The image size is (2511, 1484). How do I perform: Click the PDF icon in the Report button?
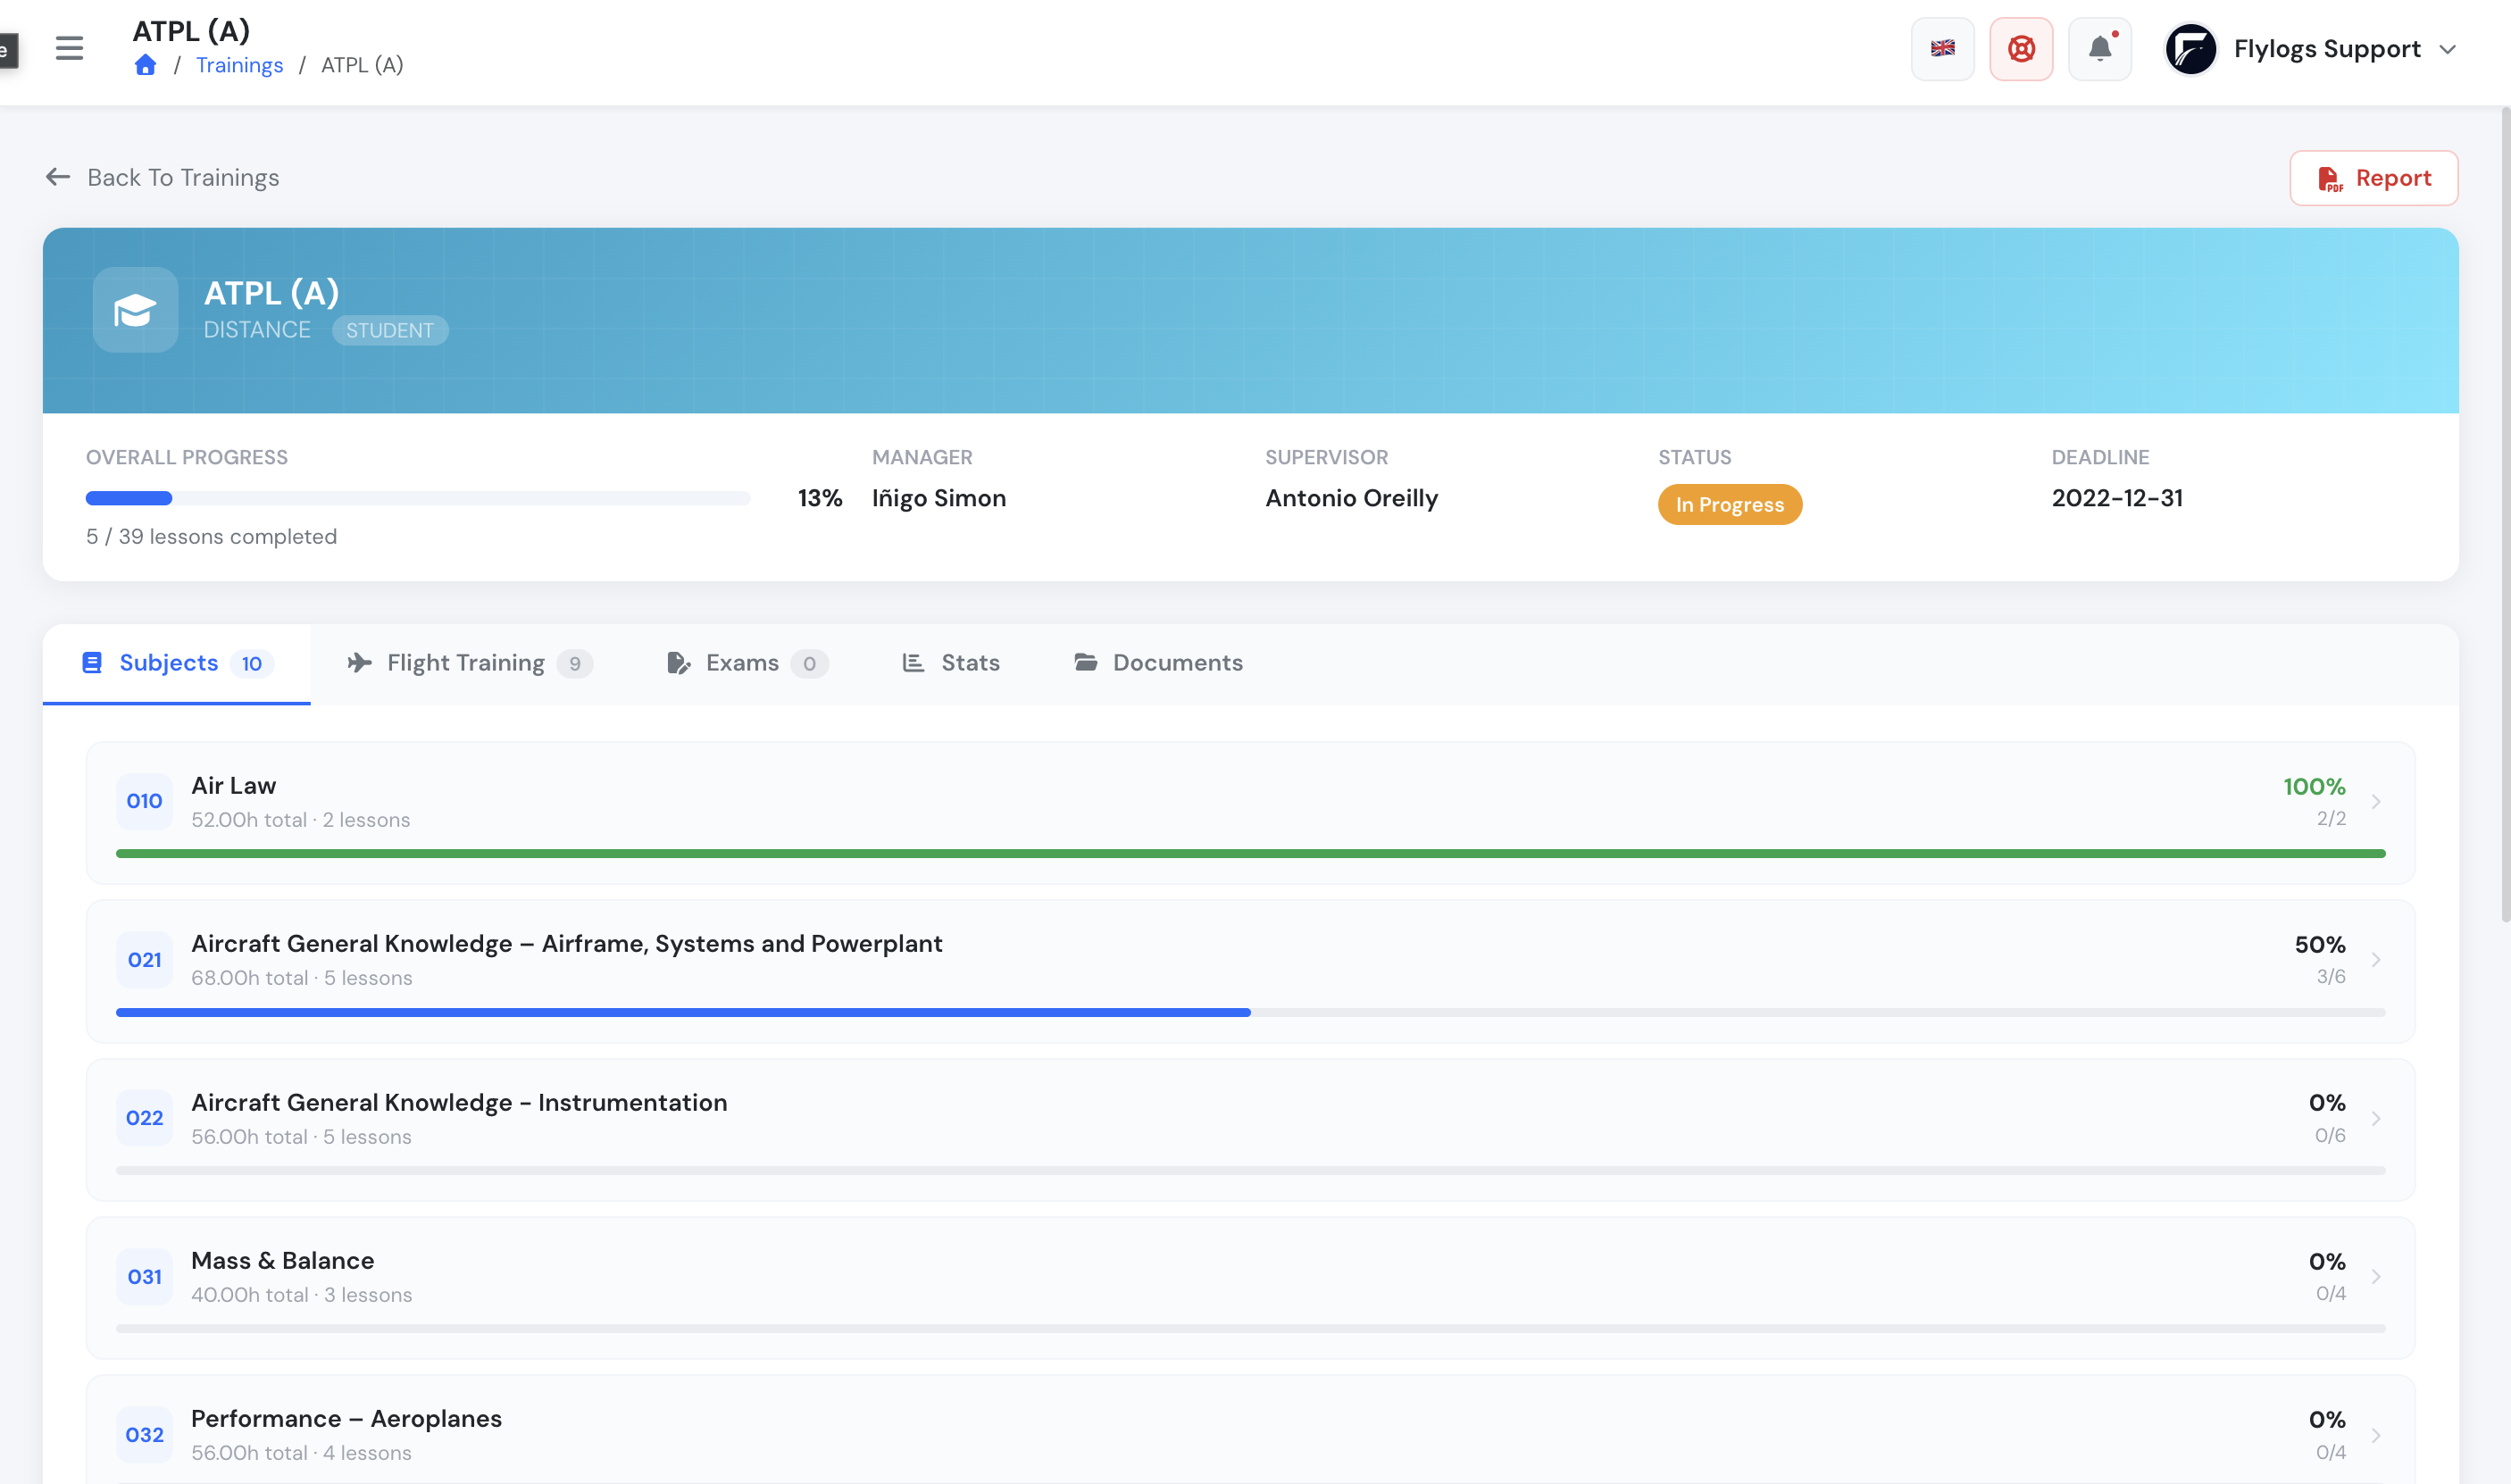click(x=2330, y=178)
